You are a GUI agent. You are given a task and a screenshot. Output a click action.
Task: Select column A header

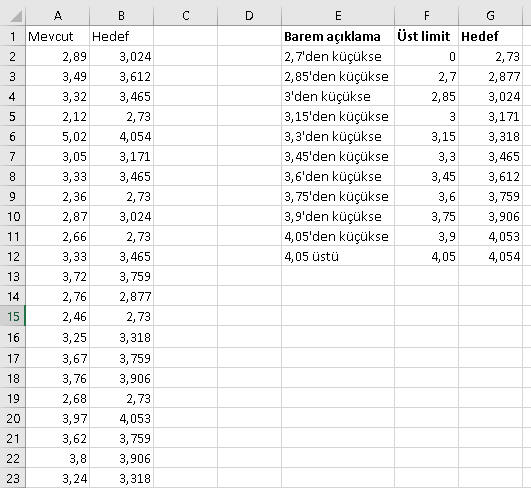(58, 16)
